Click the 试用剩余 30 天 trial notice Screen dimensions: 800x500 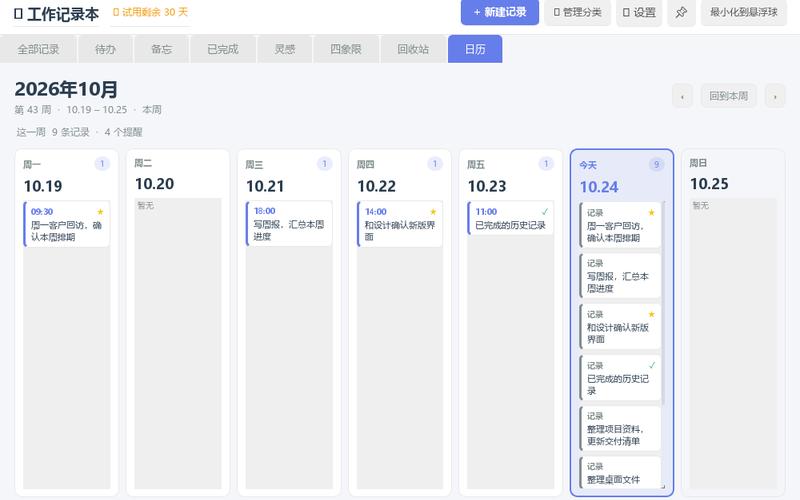[x=151, y=12]
